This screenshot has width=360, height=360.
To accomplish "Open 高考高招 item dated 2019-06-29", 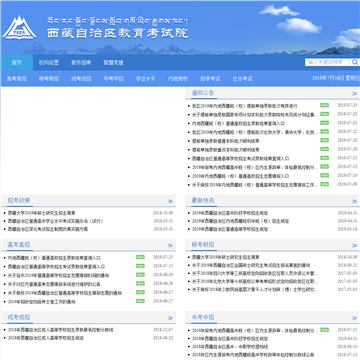I will coord(54,284).
